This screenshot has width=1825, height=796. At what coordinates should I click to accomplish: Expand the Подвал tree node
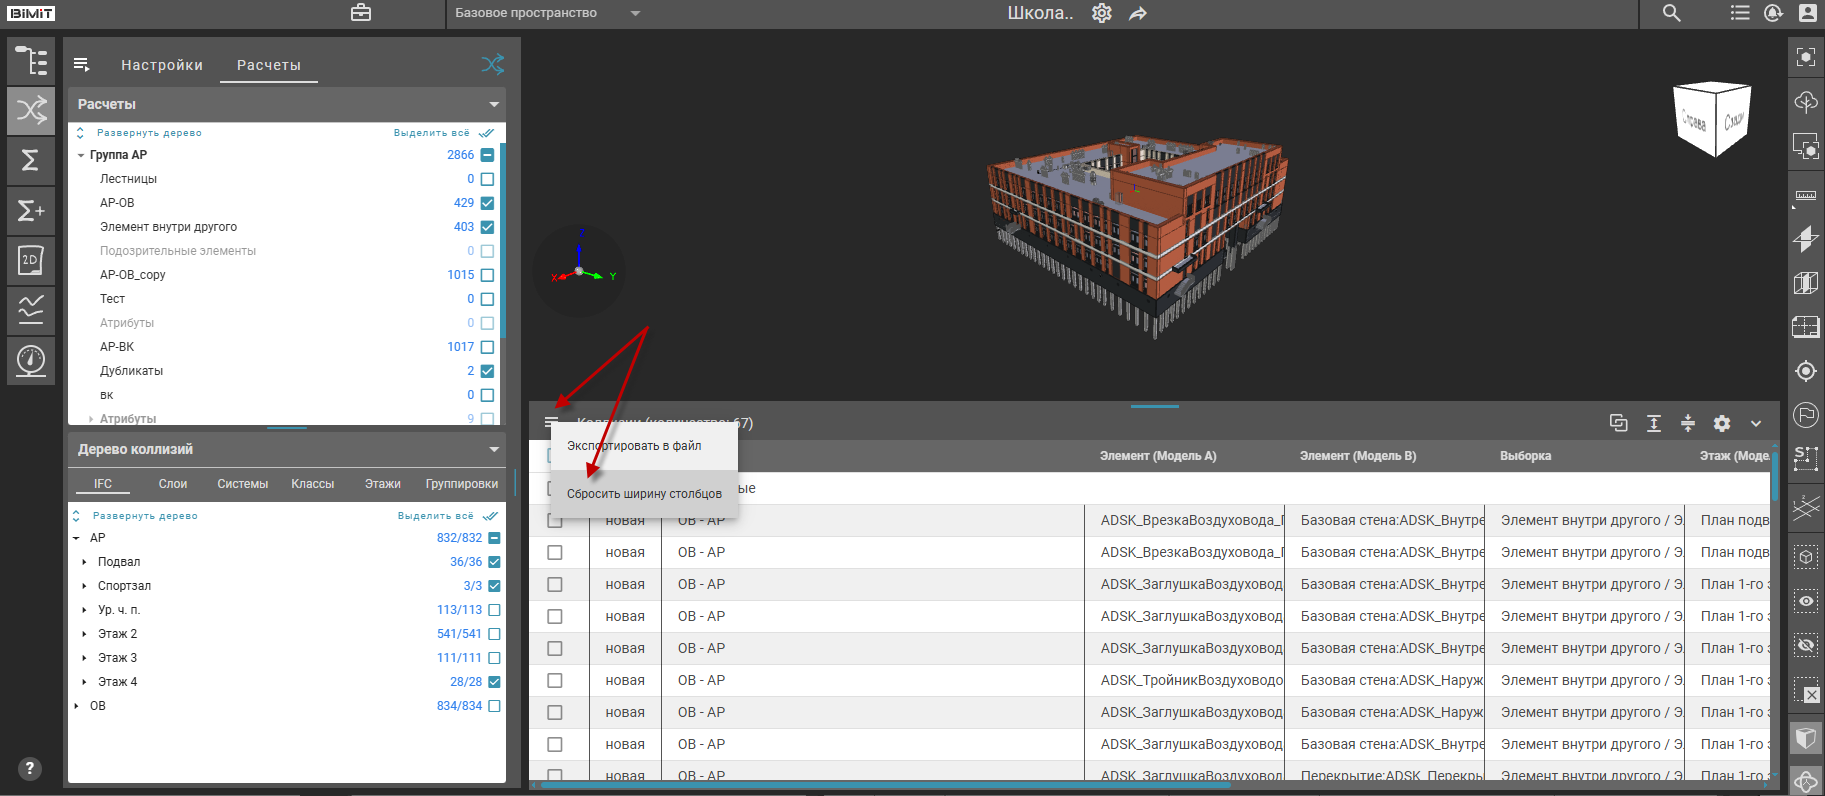tap(84, 562)
